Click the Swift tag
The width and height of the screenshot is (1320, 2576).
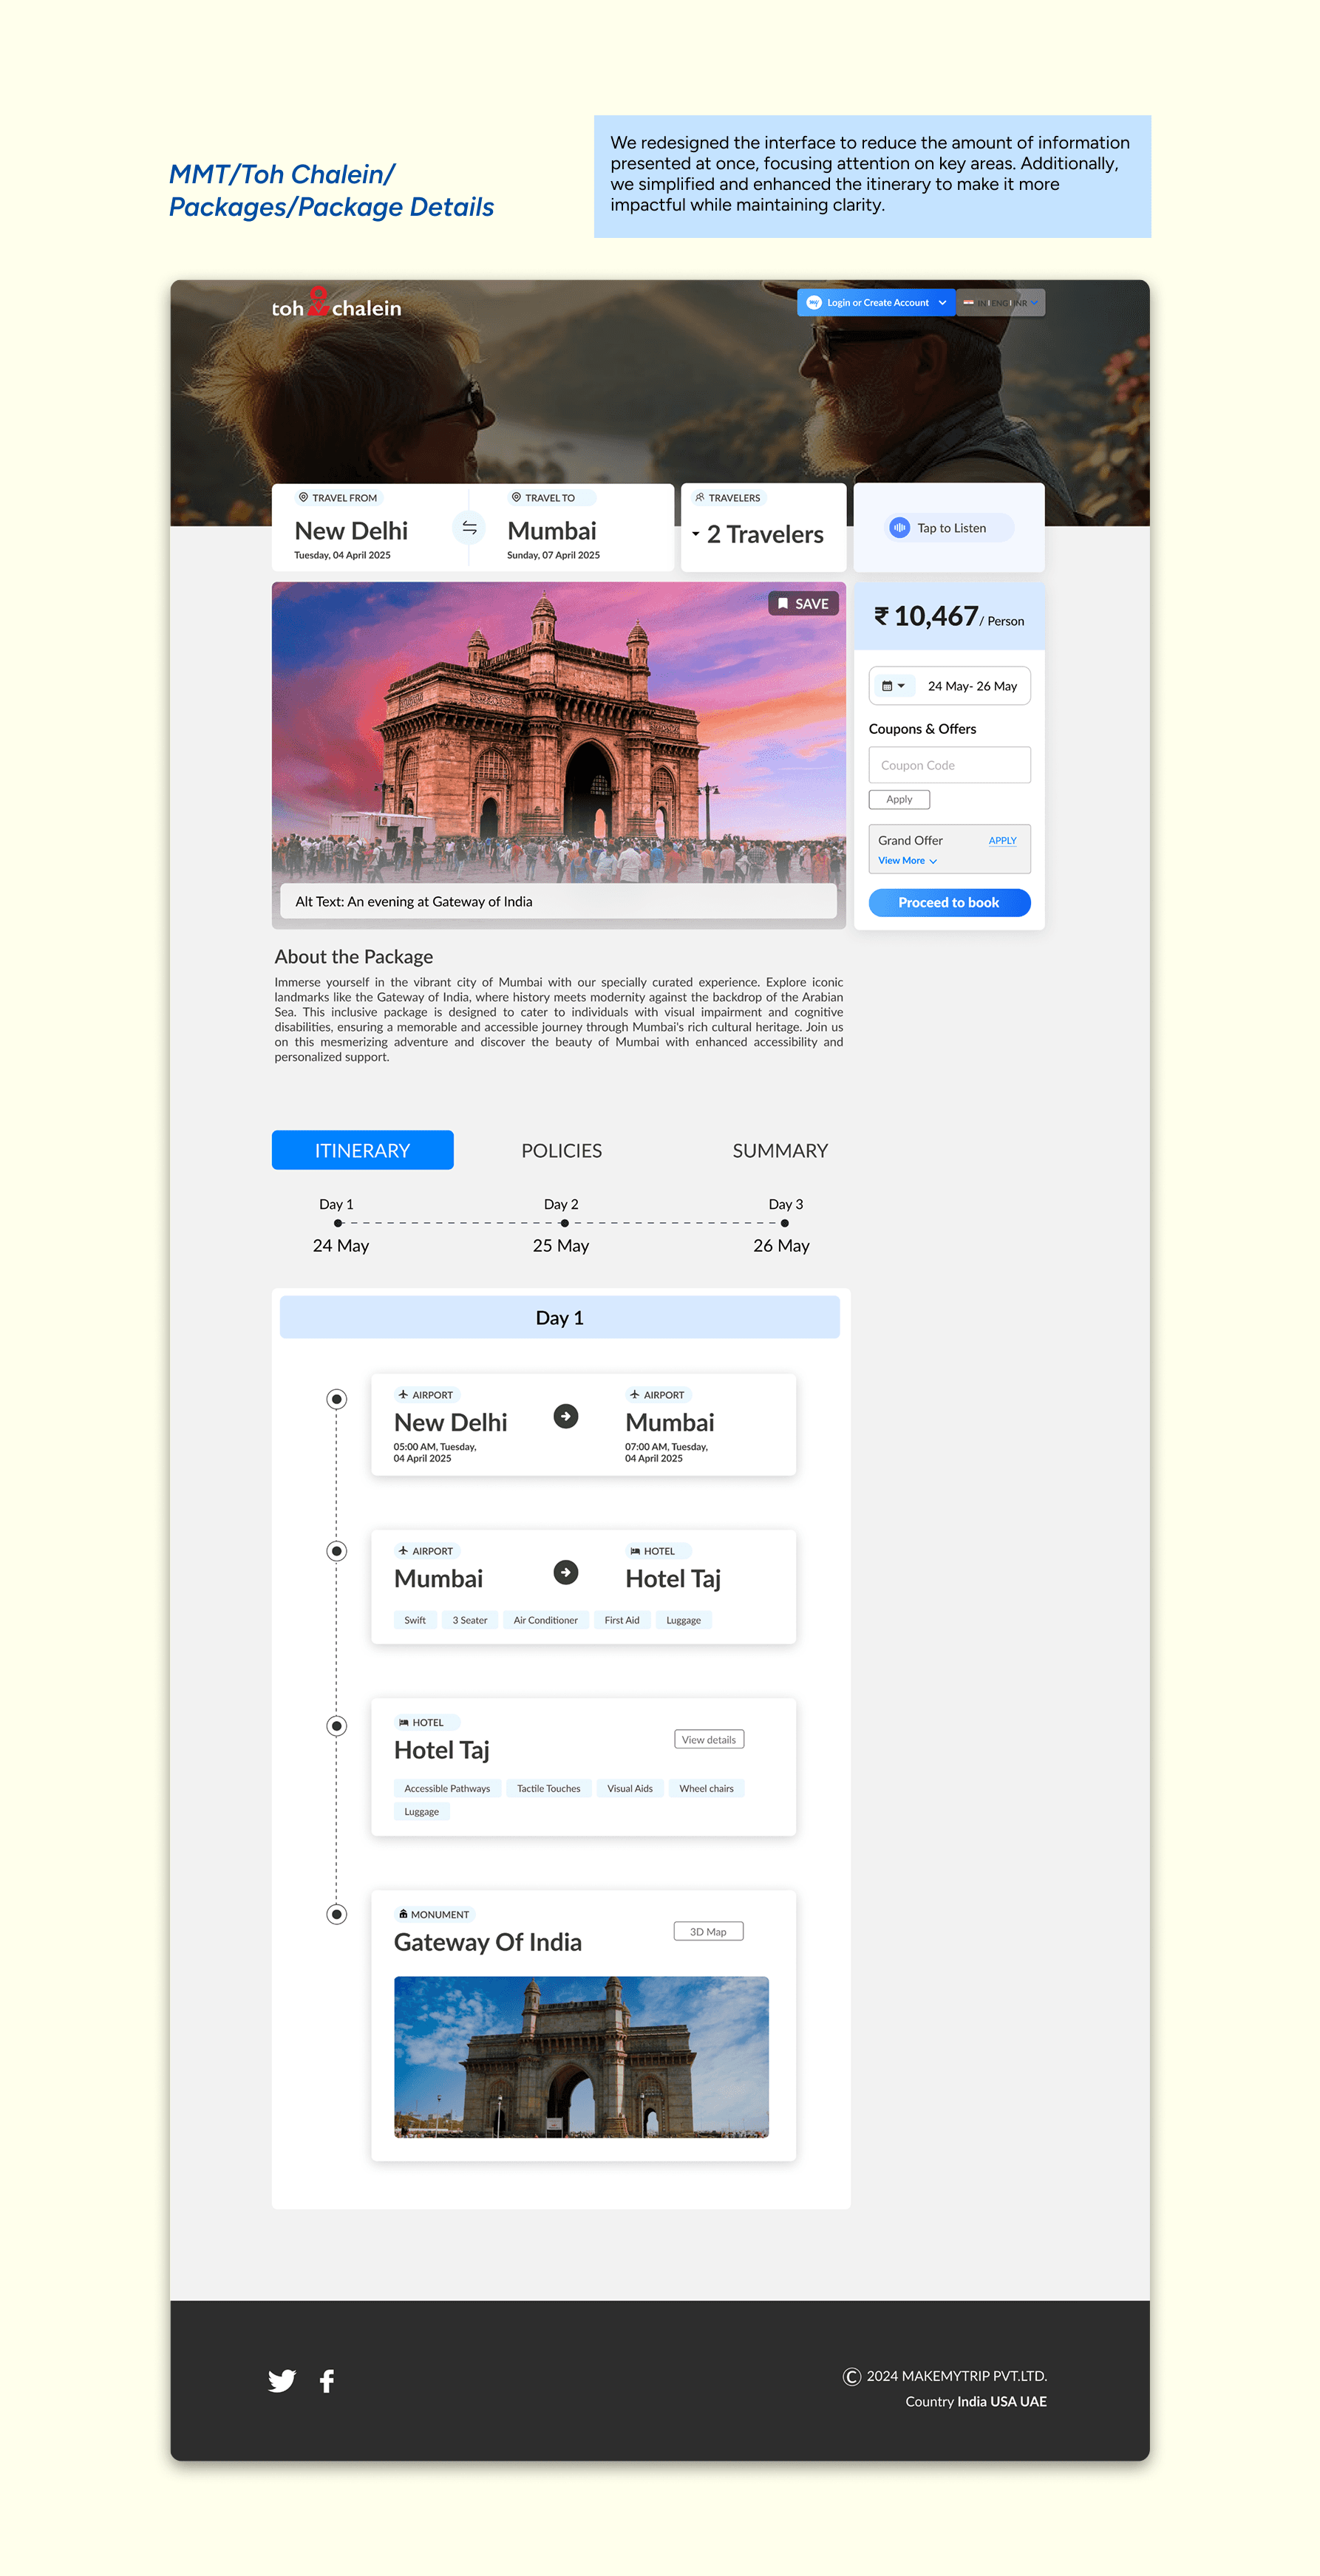[415, 1621]
